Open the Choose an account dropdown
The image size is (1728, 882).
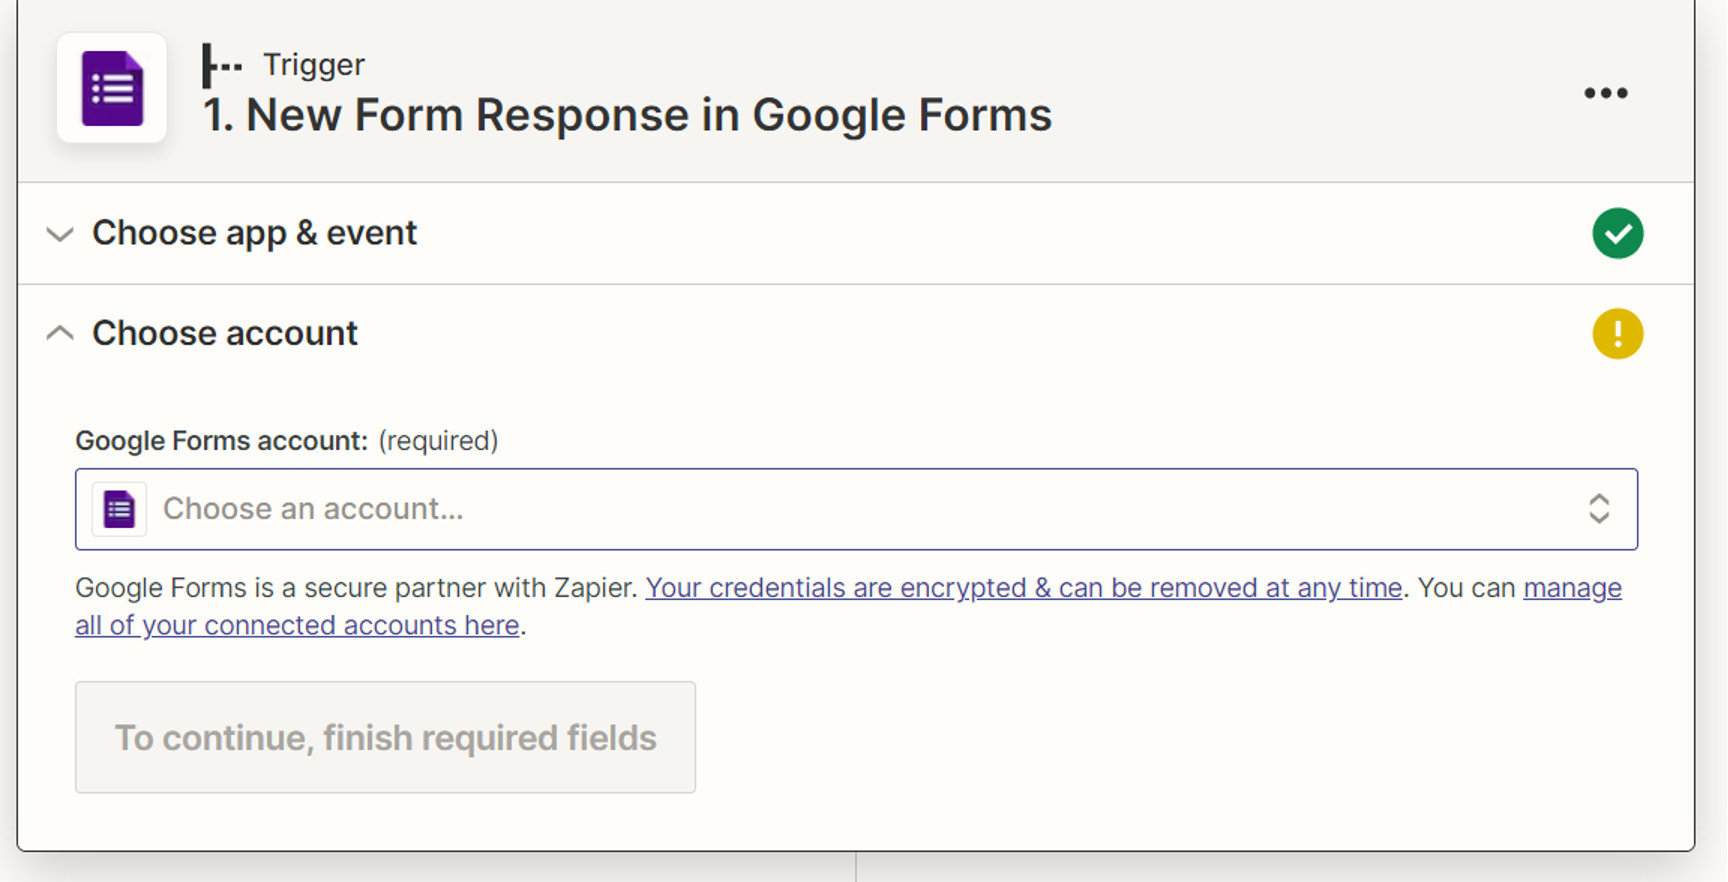click(x=856, y=509)
